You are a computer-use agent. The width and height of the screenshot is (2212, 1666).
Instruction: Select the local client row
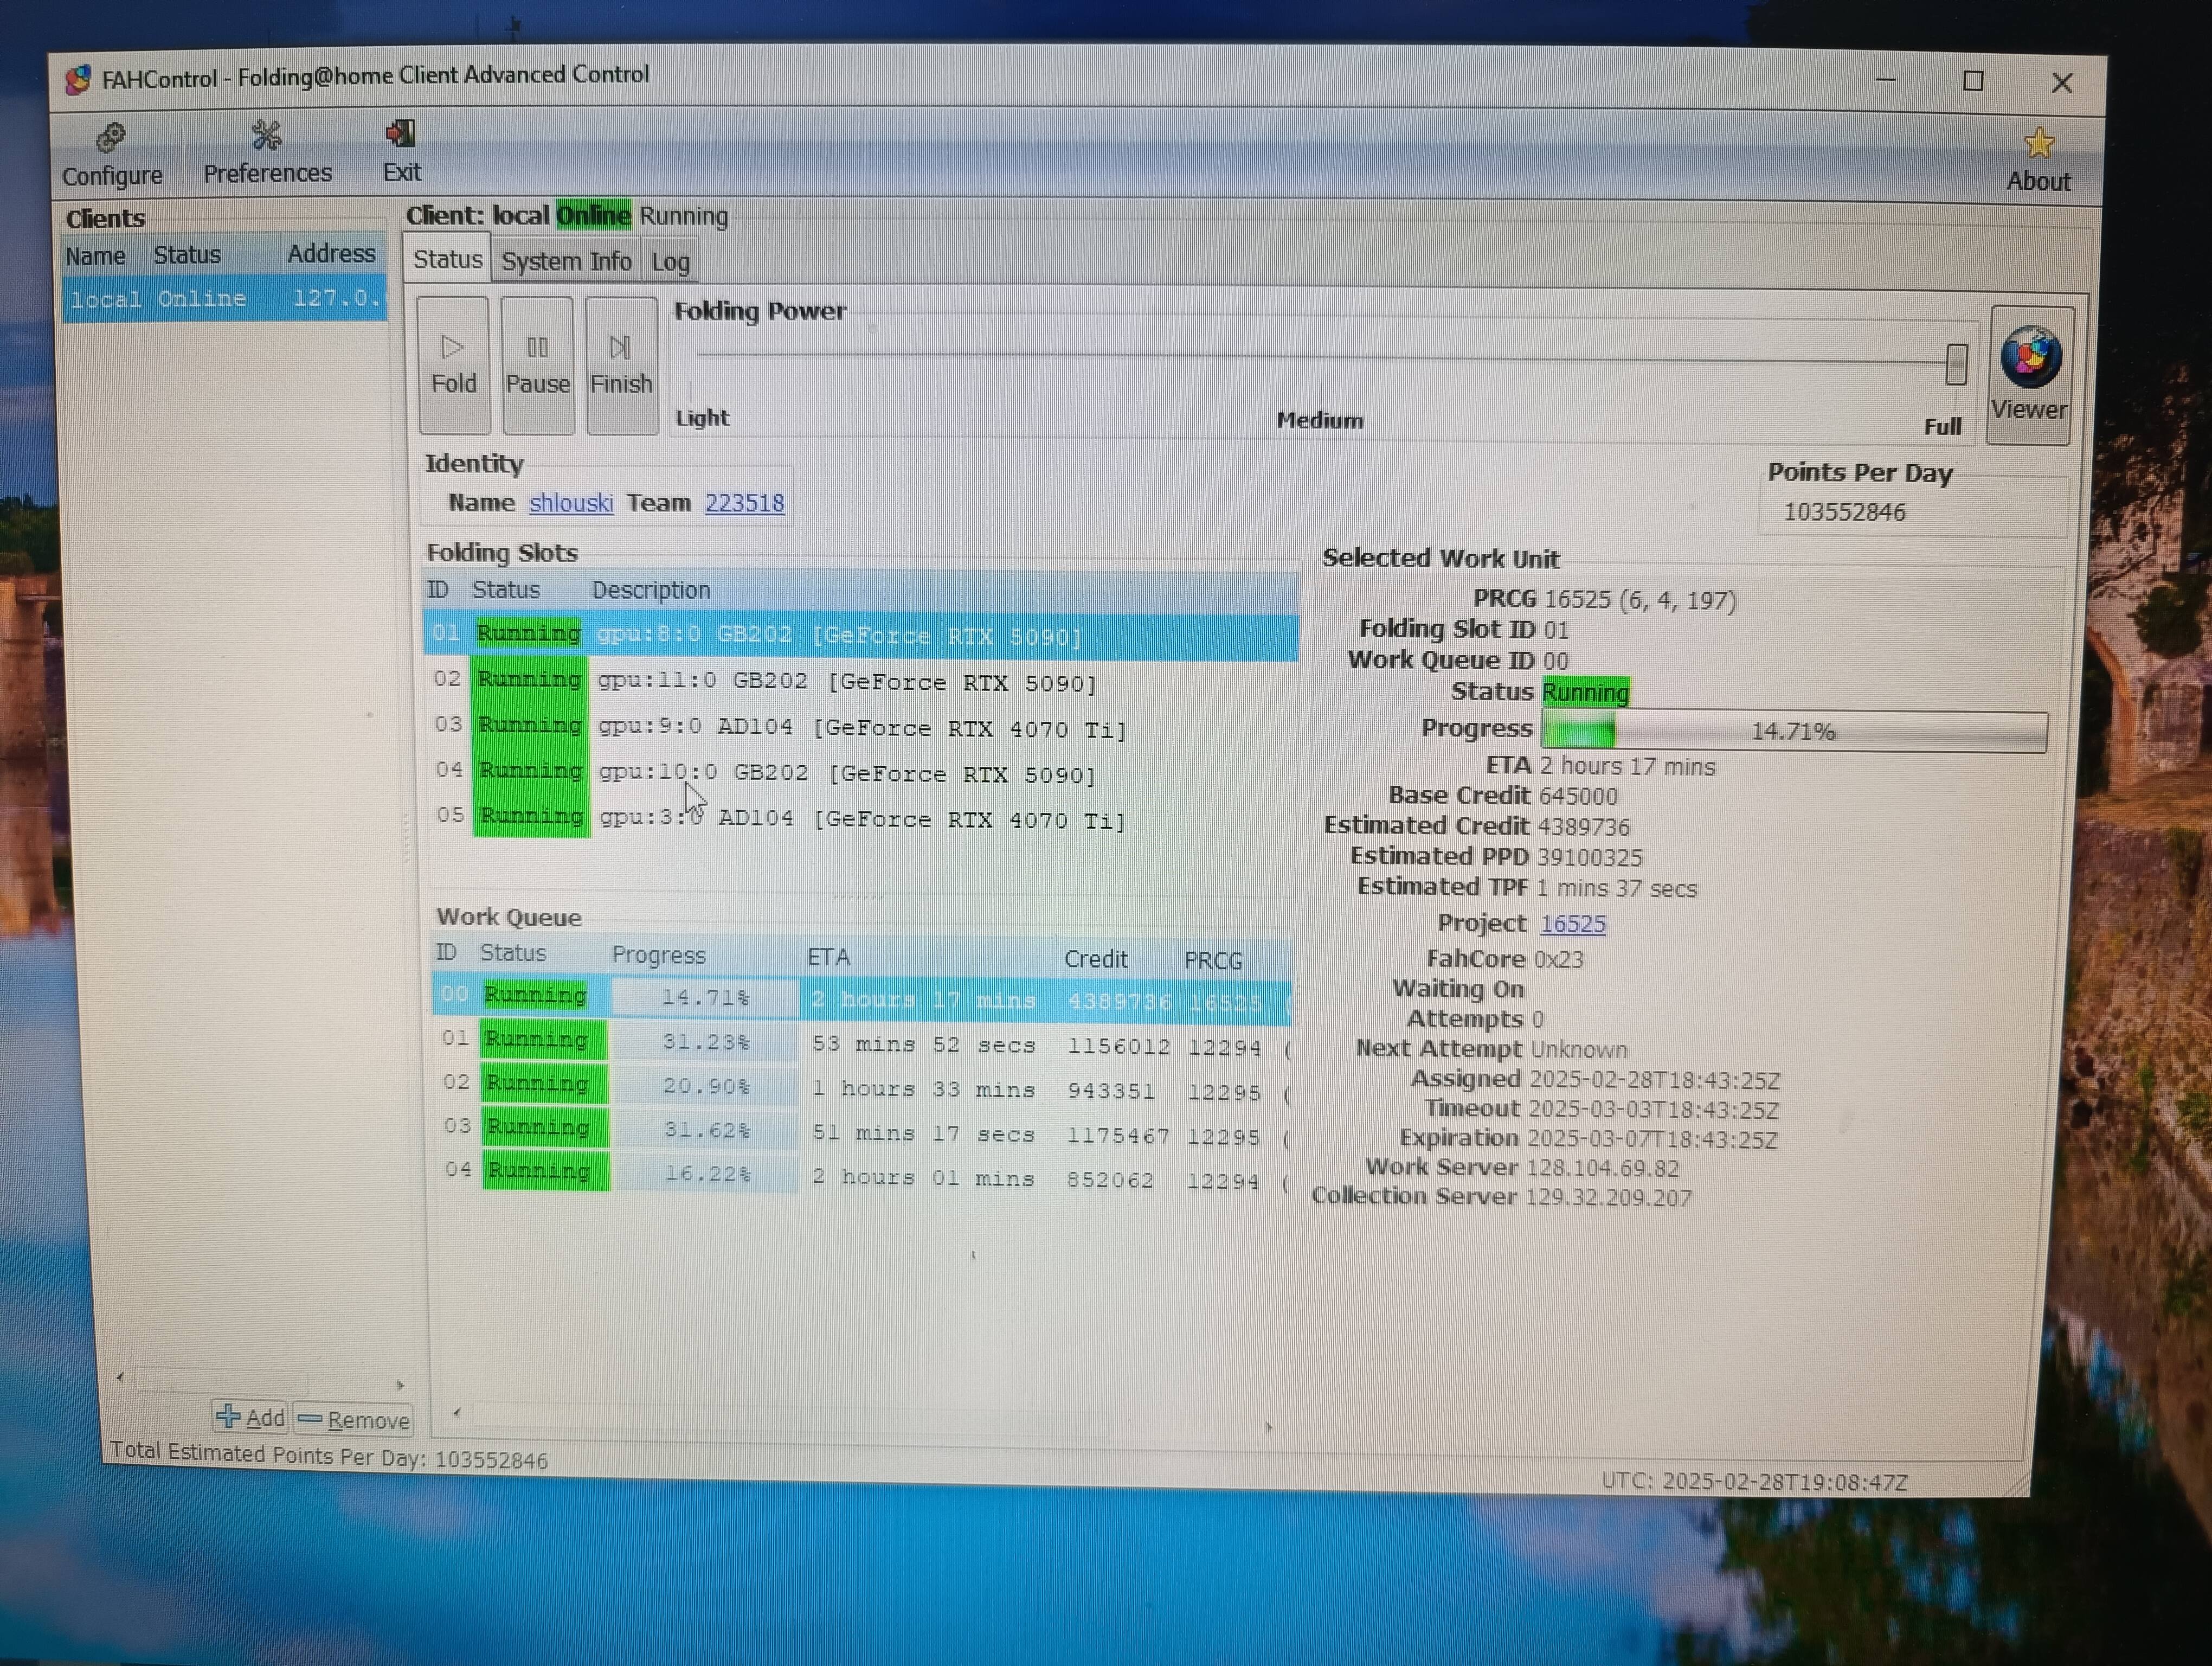click(224, 298)
